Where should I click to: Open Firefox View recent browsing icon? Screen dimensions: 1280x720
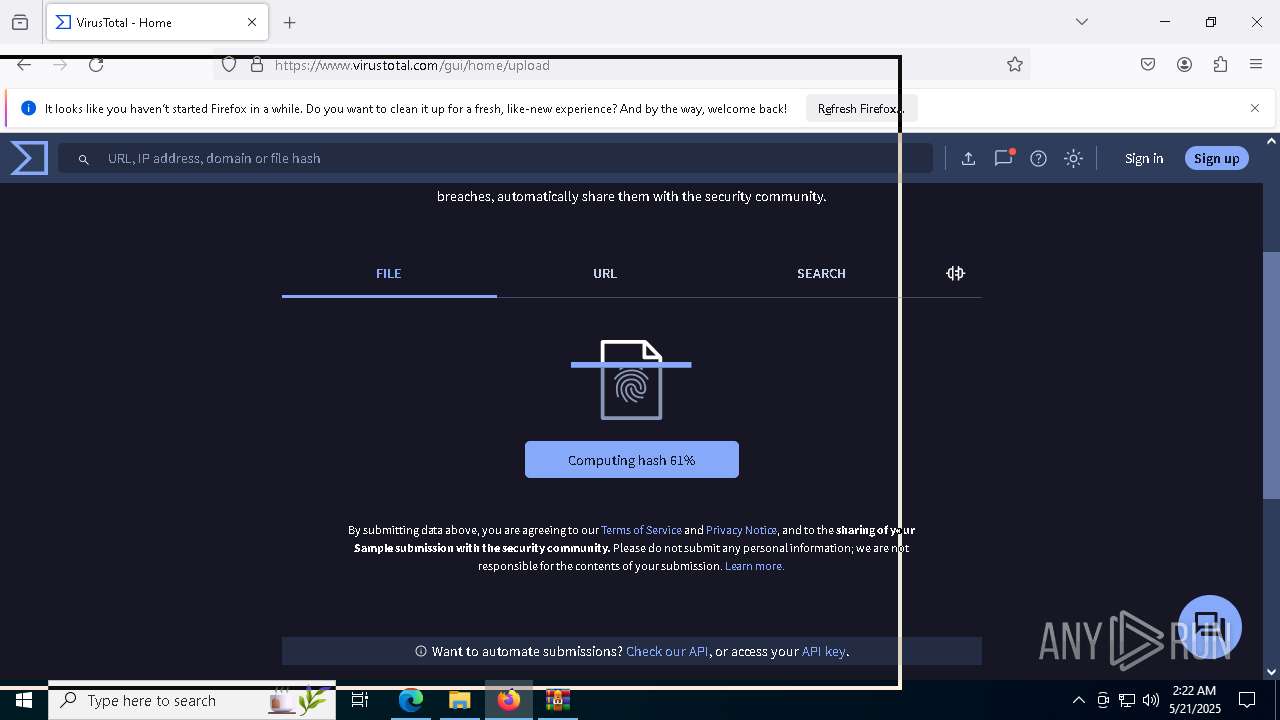pyautogui.click(x=20, y=22)
